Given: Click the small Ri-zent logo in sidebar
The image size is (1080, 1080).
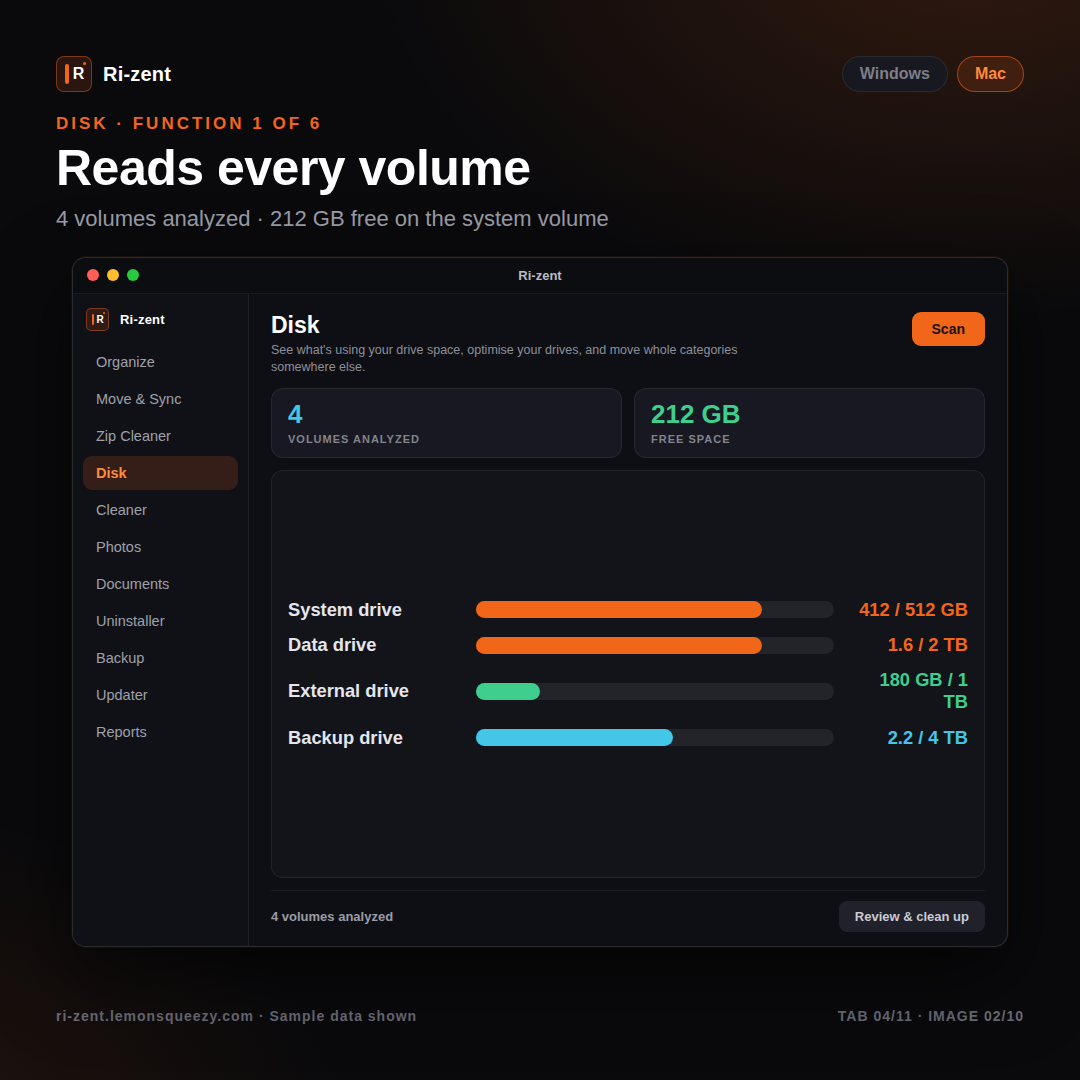Looking at the screenshot, I should 97,320.
